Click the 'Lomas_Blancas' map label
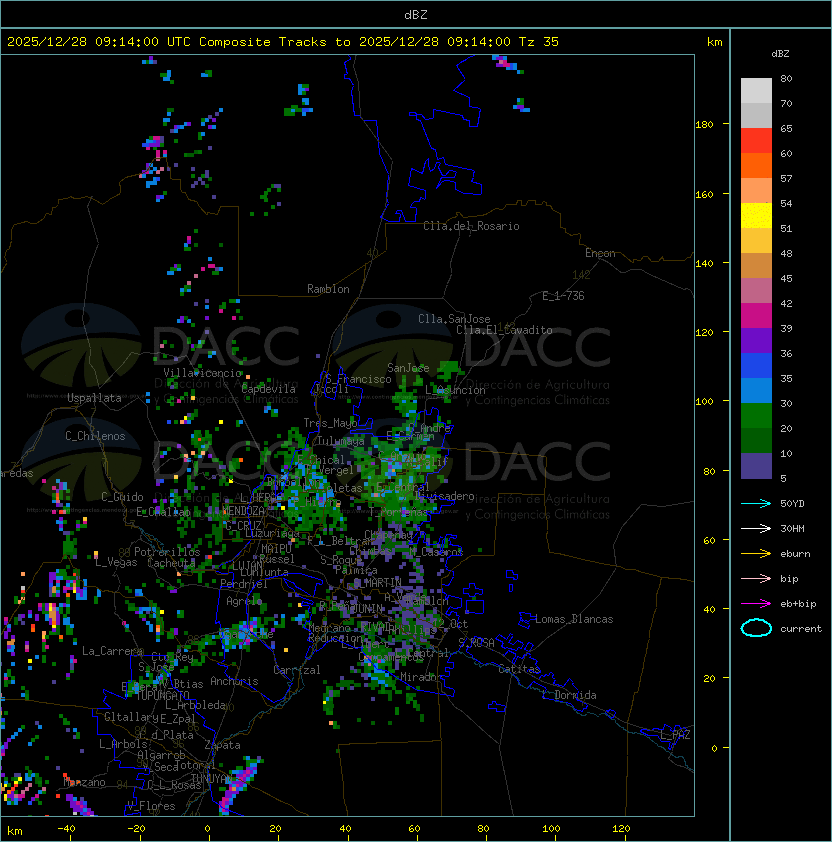Image resolution: width=832 pixels, height=842 pixels. pyautogui.click(x=574, y=619)
